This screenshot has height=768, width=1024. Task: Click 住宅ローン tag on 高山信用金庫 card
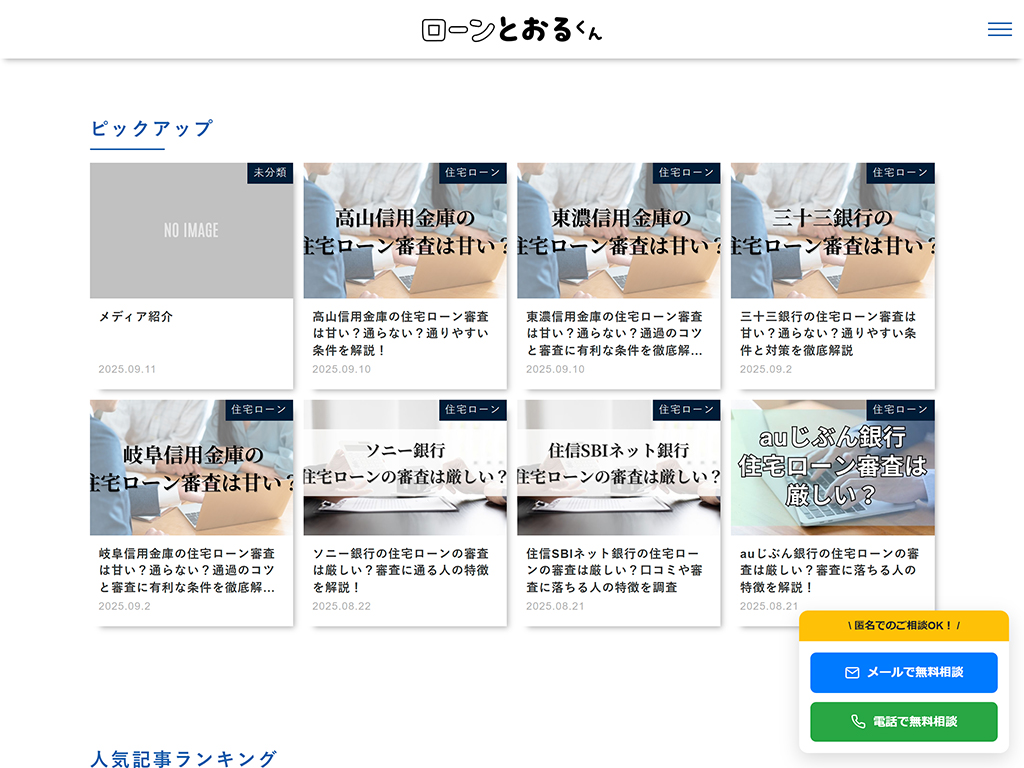(x=472, y=173)
